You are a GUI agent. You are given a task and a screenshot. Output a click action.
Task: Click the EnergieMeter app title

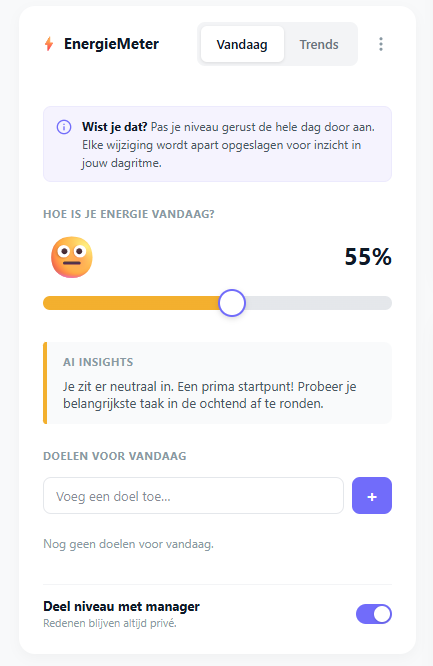(111, 44)
